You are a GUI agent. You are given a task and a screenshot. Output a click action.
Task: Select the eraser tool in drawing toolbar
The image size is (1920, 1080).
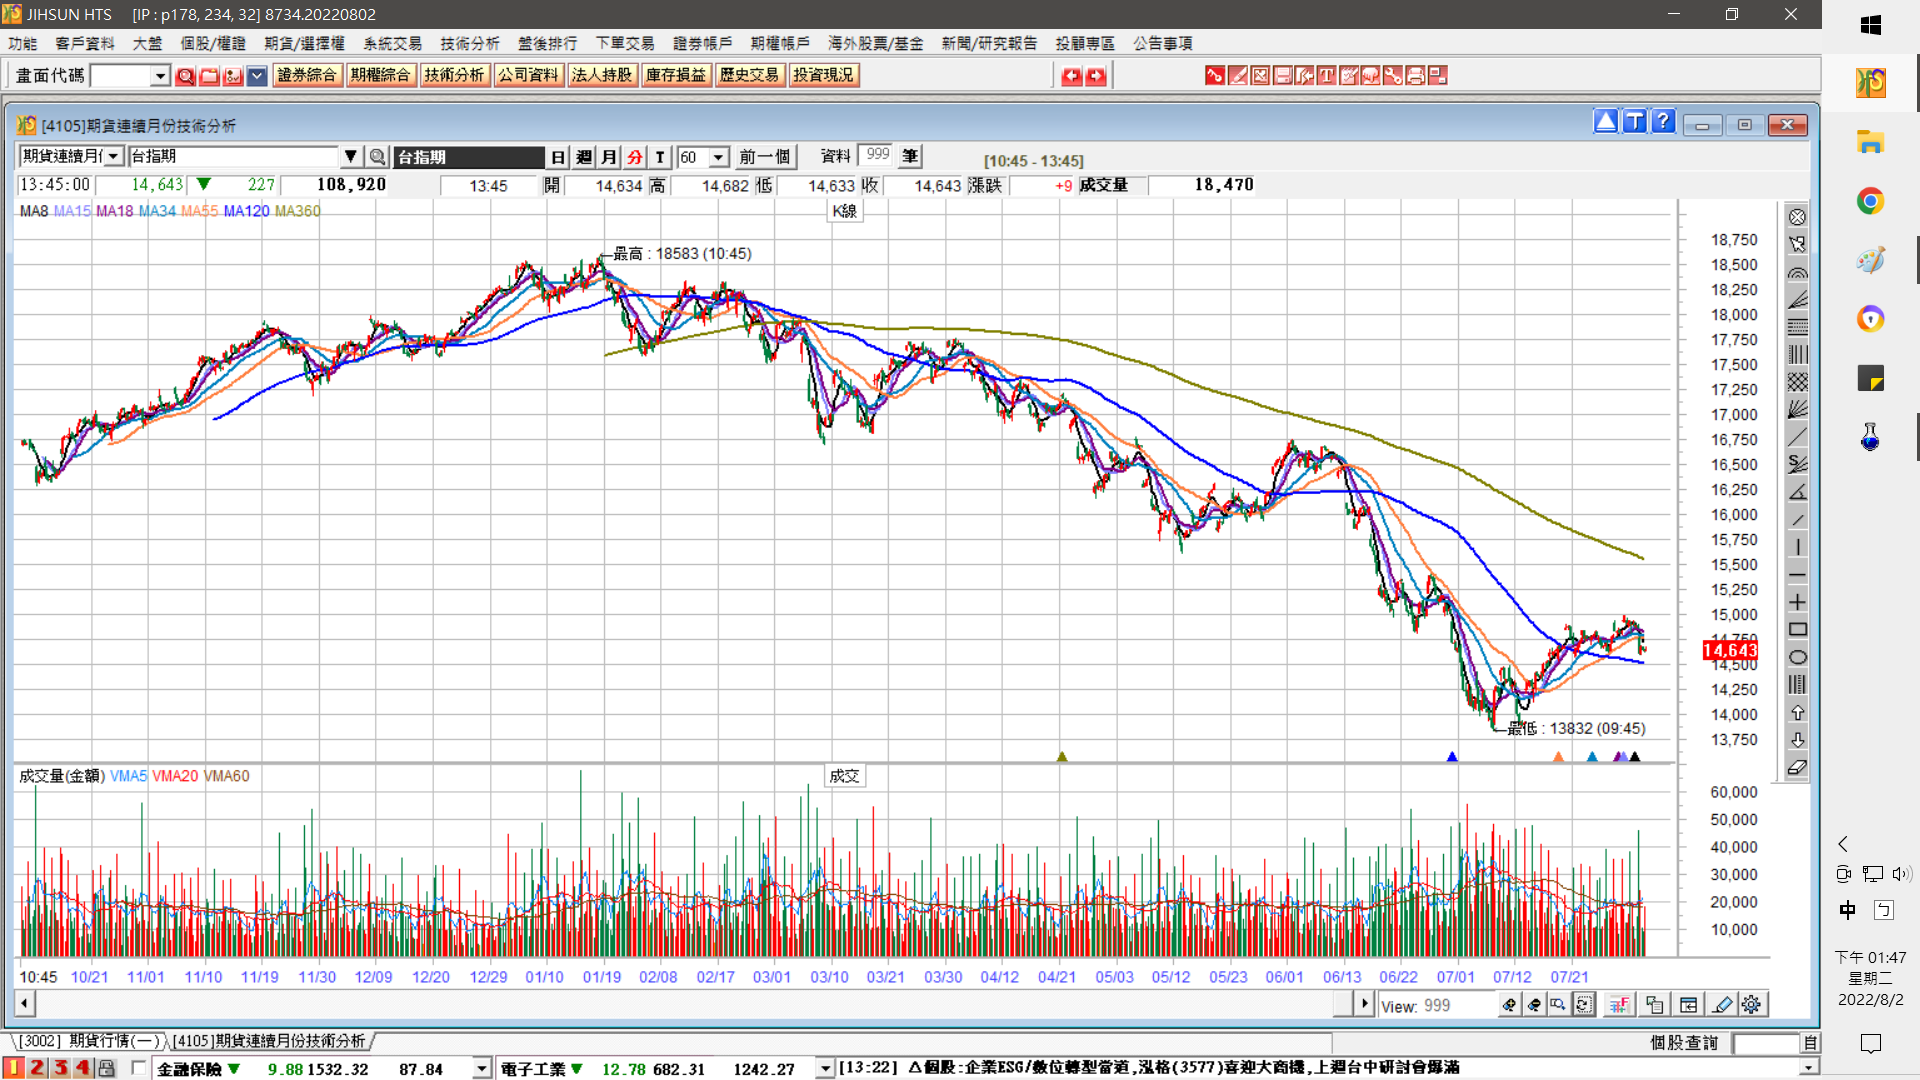pos(1797,768)
